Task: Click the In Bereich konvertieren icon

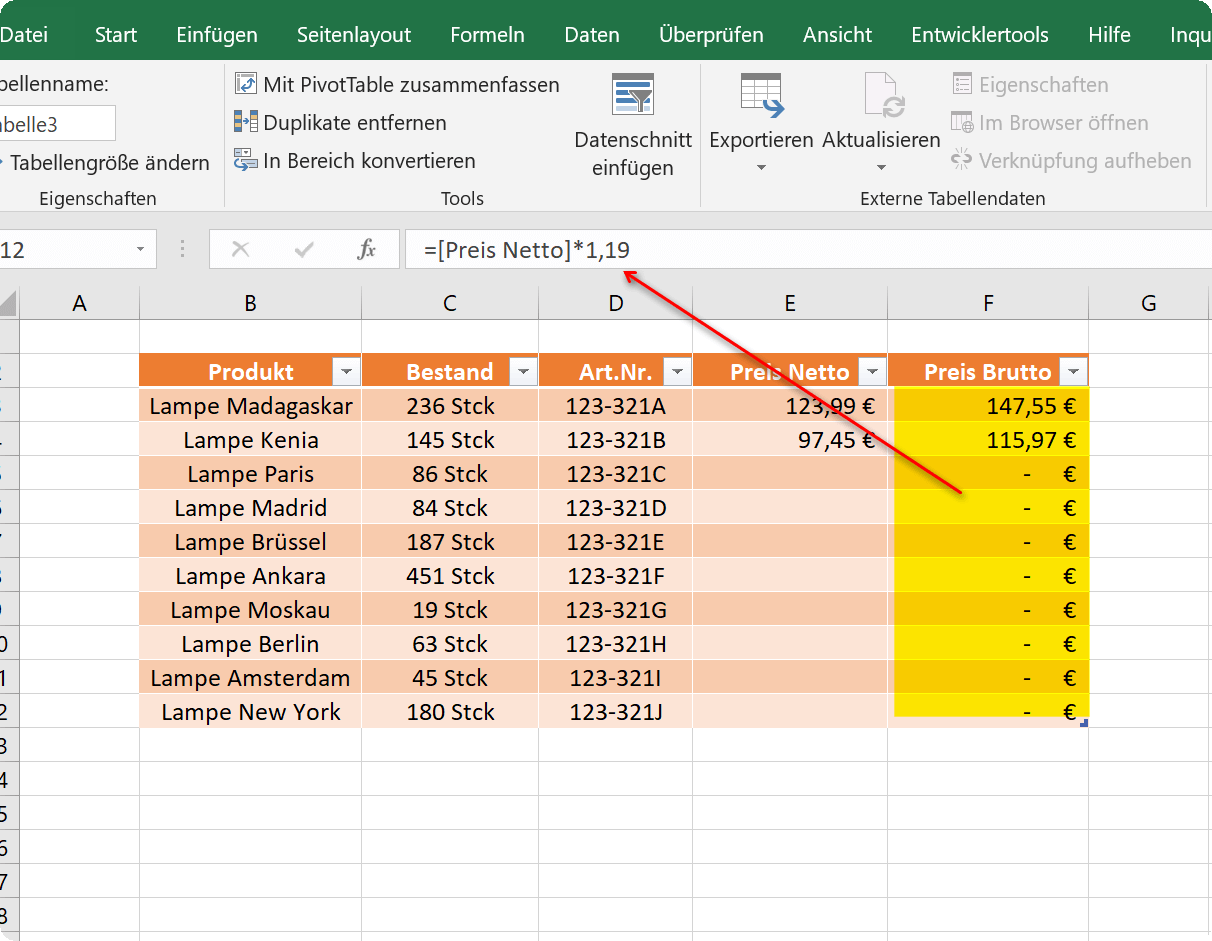Action: [245, 160]
